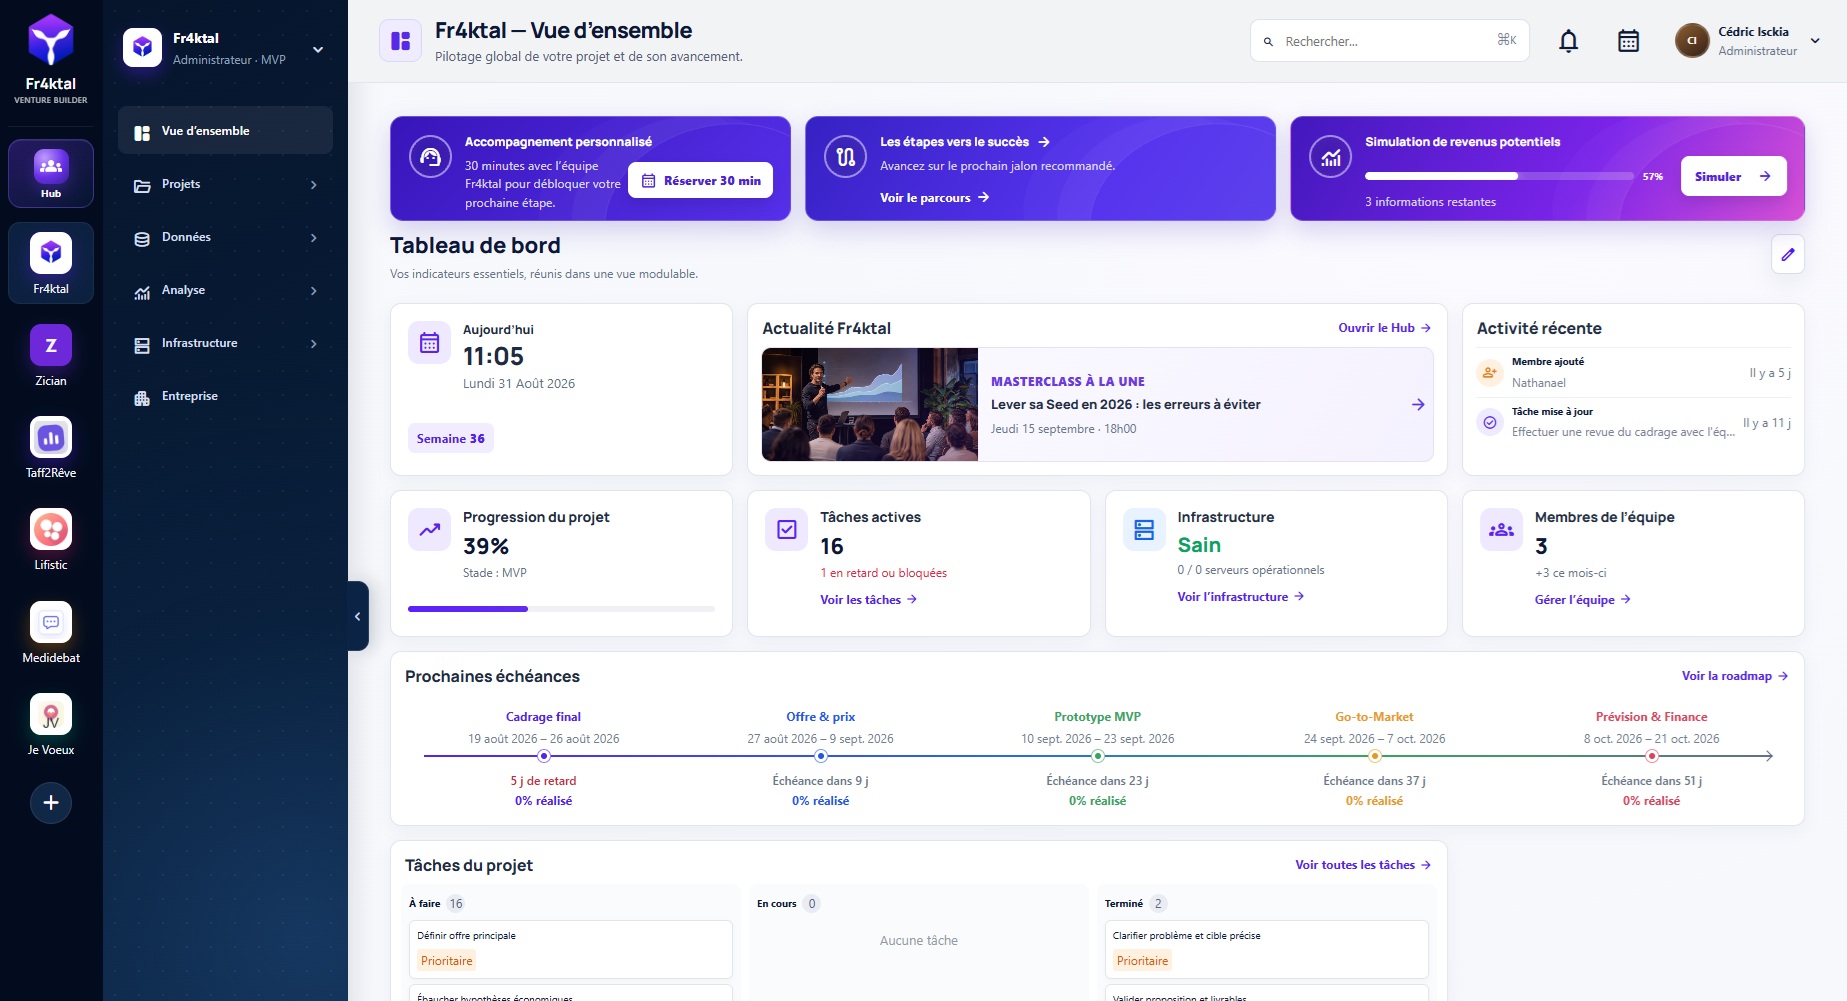Viewport: 1847px width, 1001px height.
Task: Click the Les étapes vers le succès heading
Action: coord(955,142)
